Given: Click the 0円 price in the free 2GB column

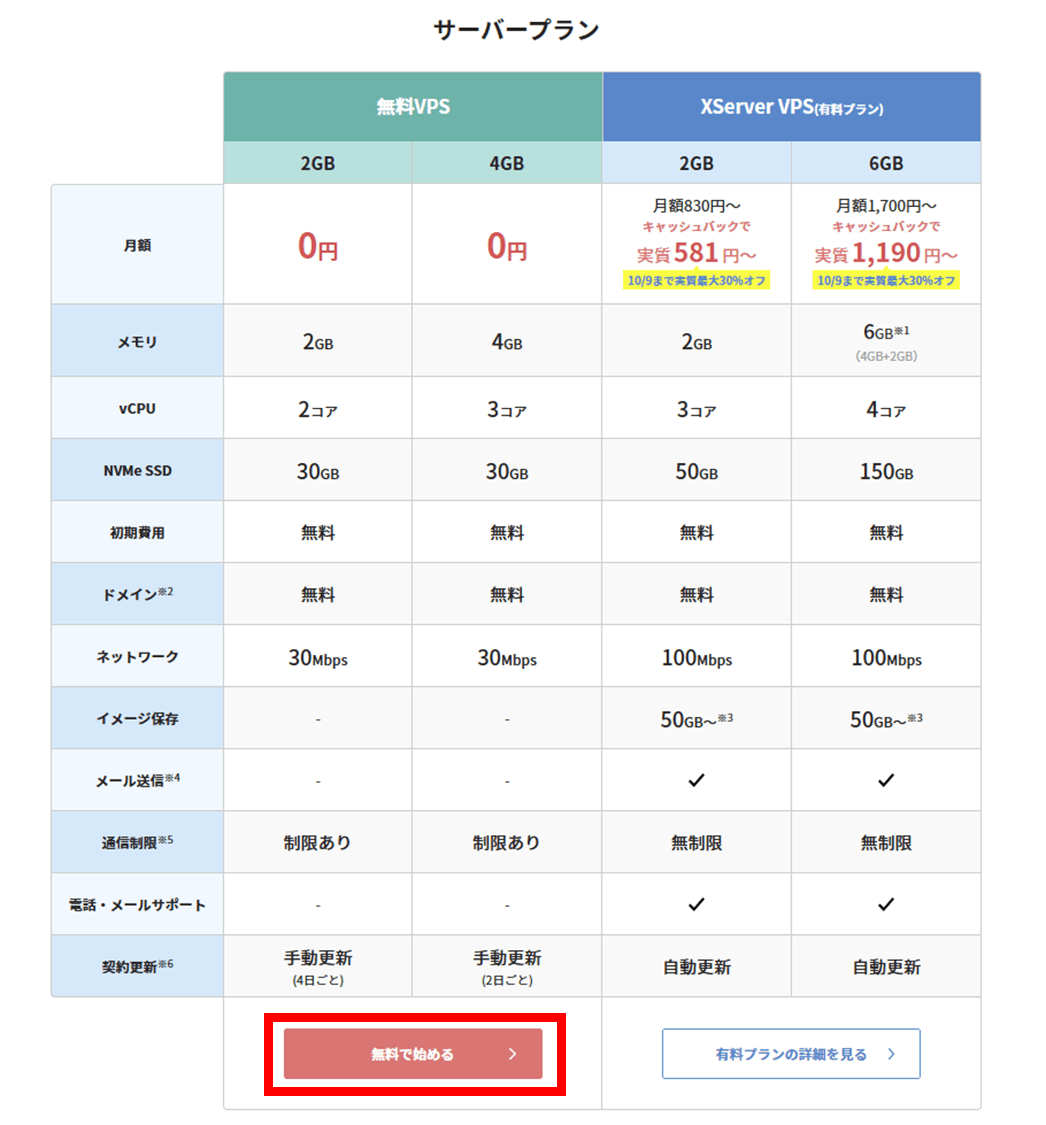Looking at the screenshot, I should pyautogui.click(x=318, y=246).
